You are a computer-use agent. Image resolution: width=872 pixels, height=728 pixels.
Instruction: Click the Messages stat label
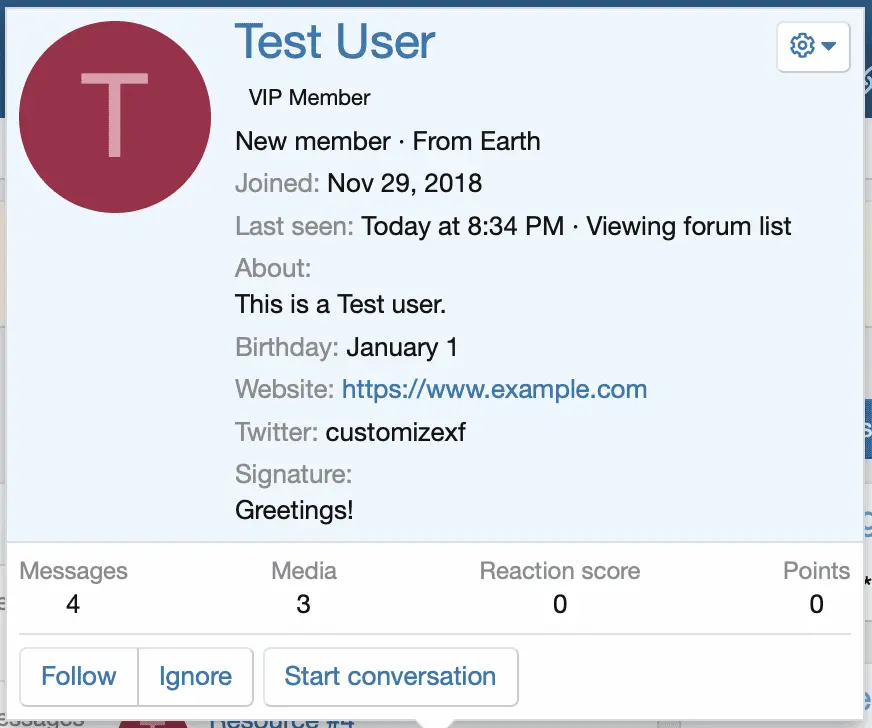pos(74,572)
